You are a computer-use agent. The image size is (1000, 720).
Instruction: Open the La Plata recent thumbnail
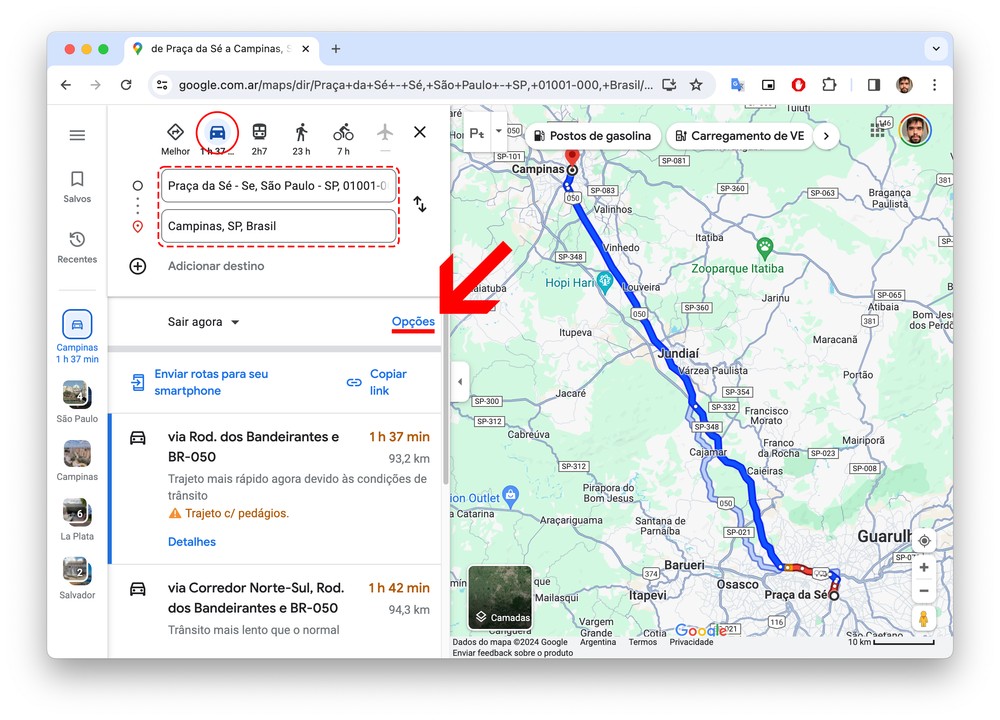pyautogui.click(x=77, y=520)
